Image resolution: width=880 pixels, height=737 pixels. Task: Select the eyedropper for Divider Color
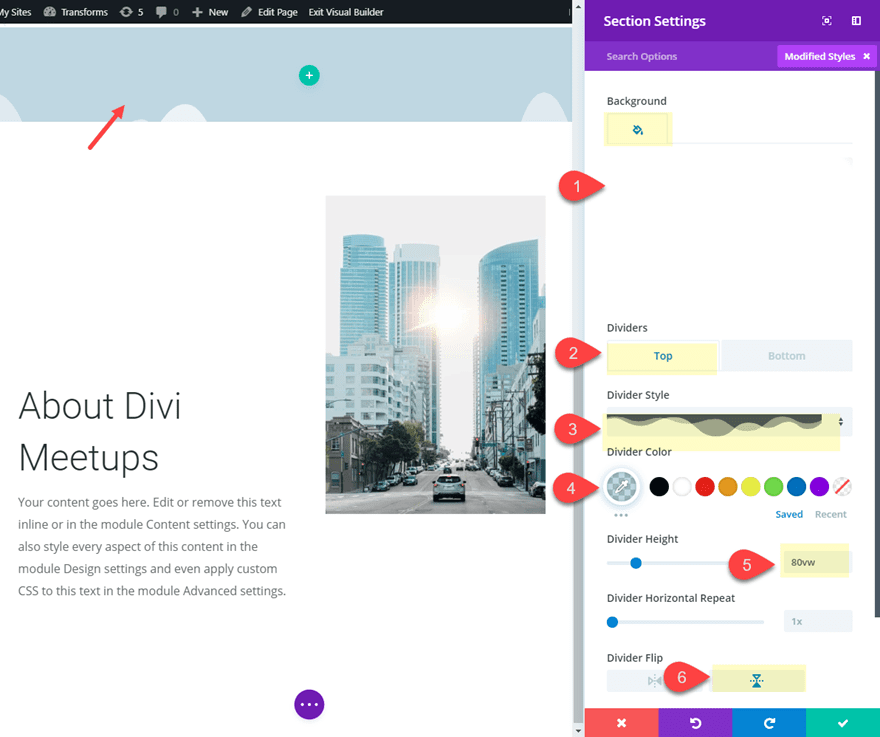point(622,487)
